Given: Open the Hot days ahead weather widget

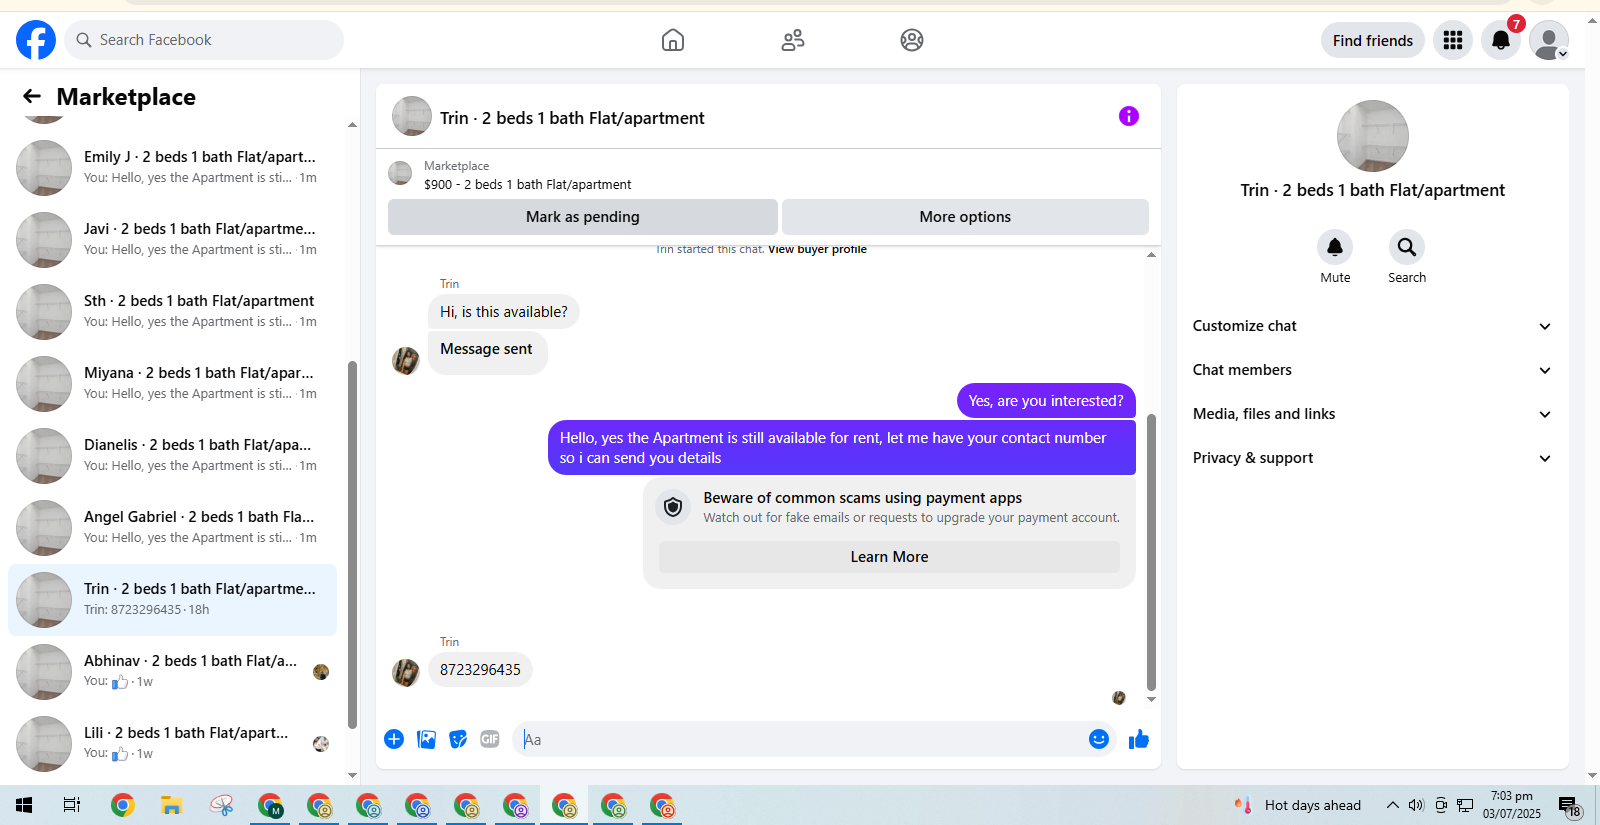Looking at the screenshot, I should coord(1297,805).
